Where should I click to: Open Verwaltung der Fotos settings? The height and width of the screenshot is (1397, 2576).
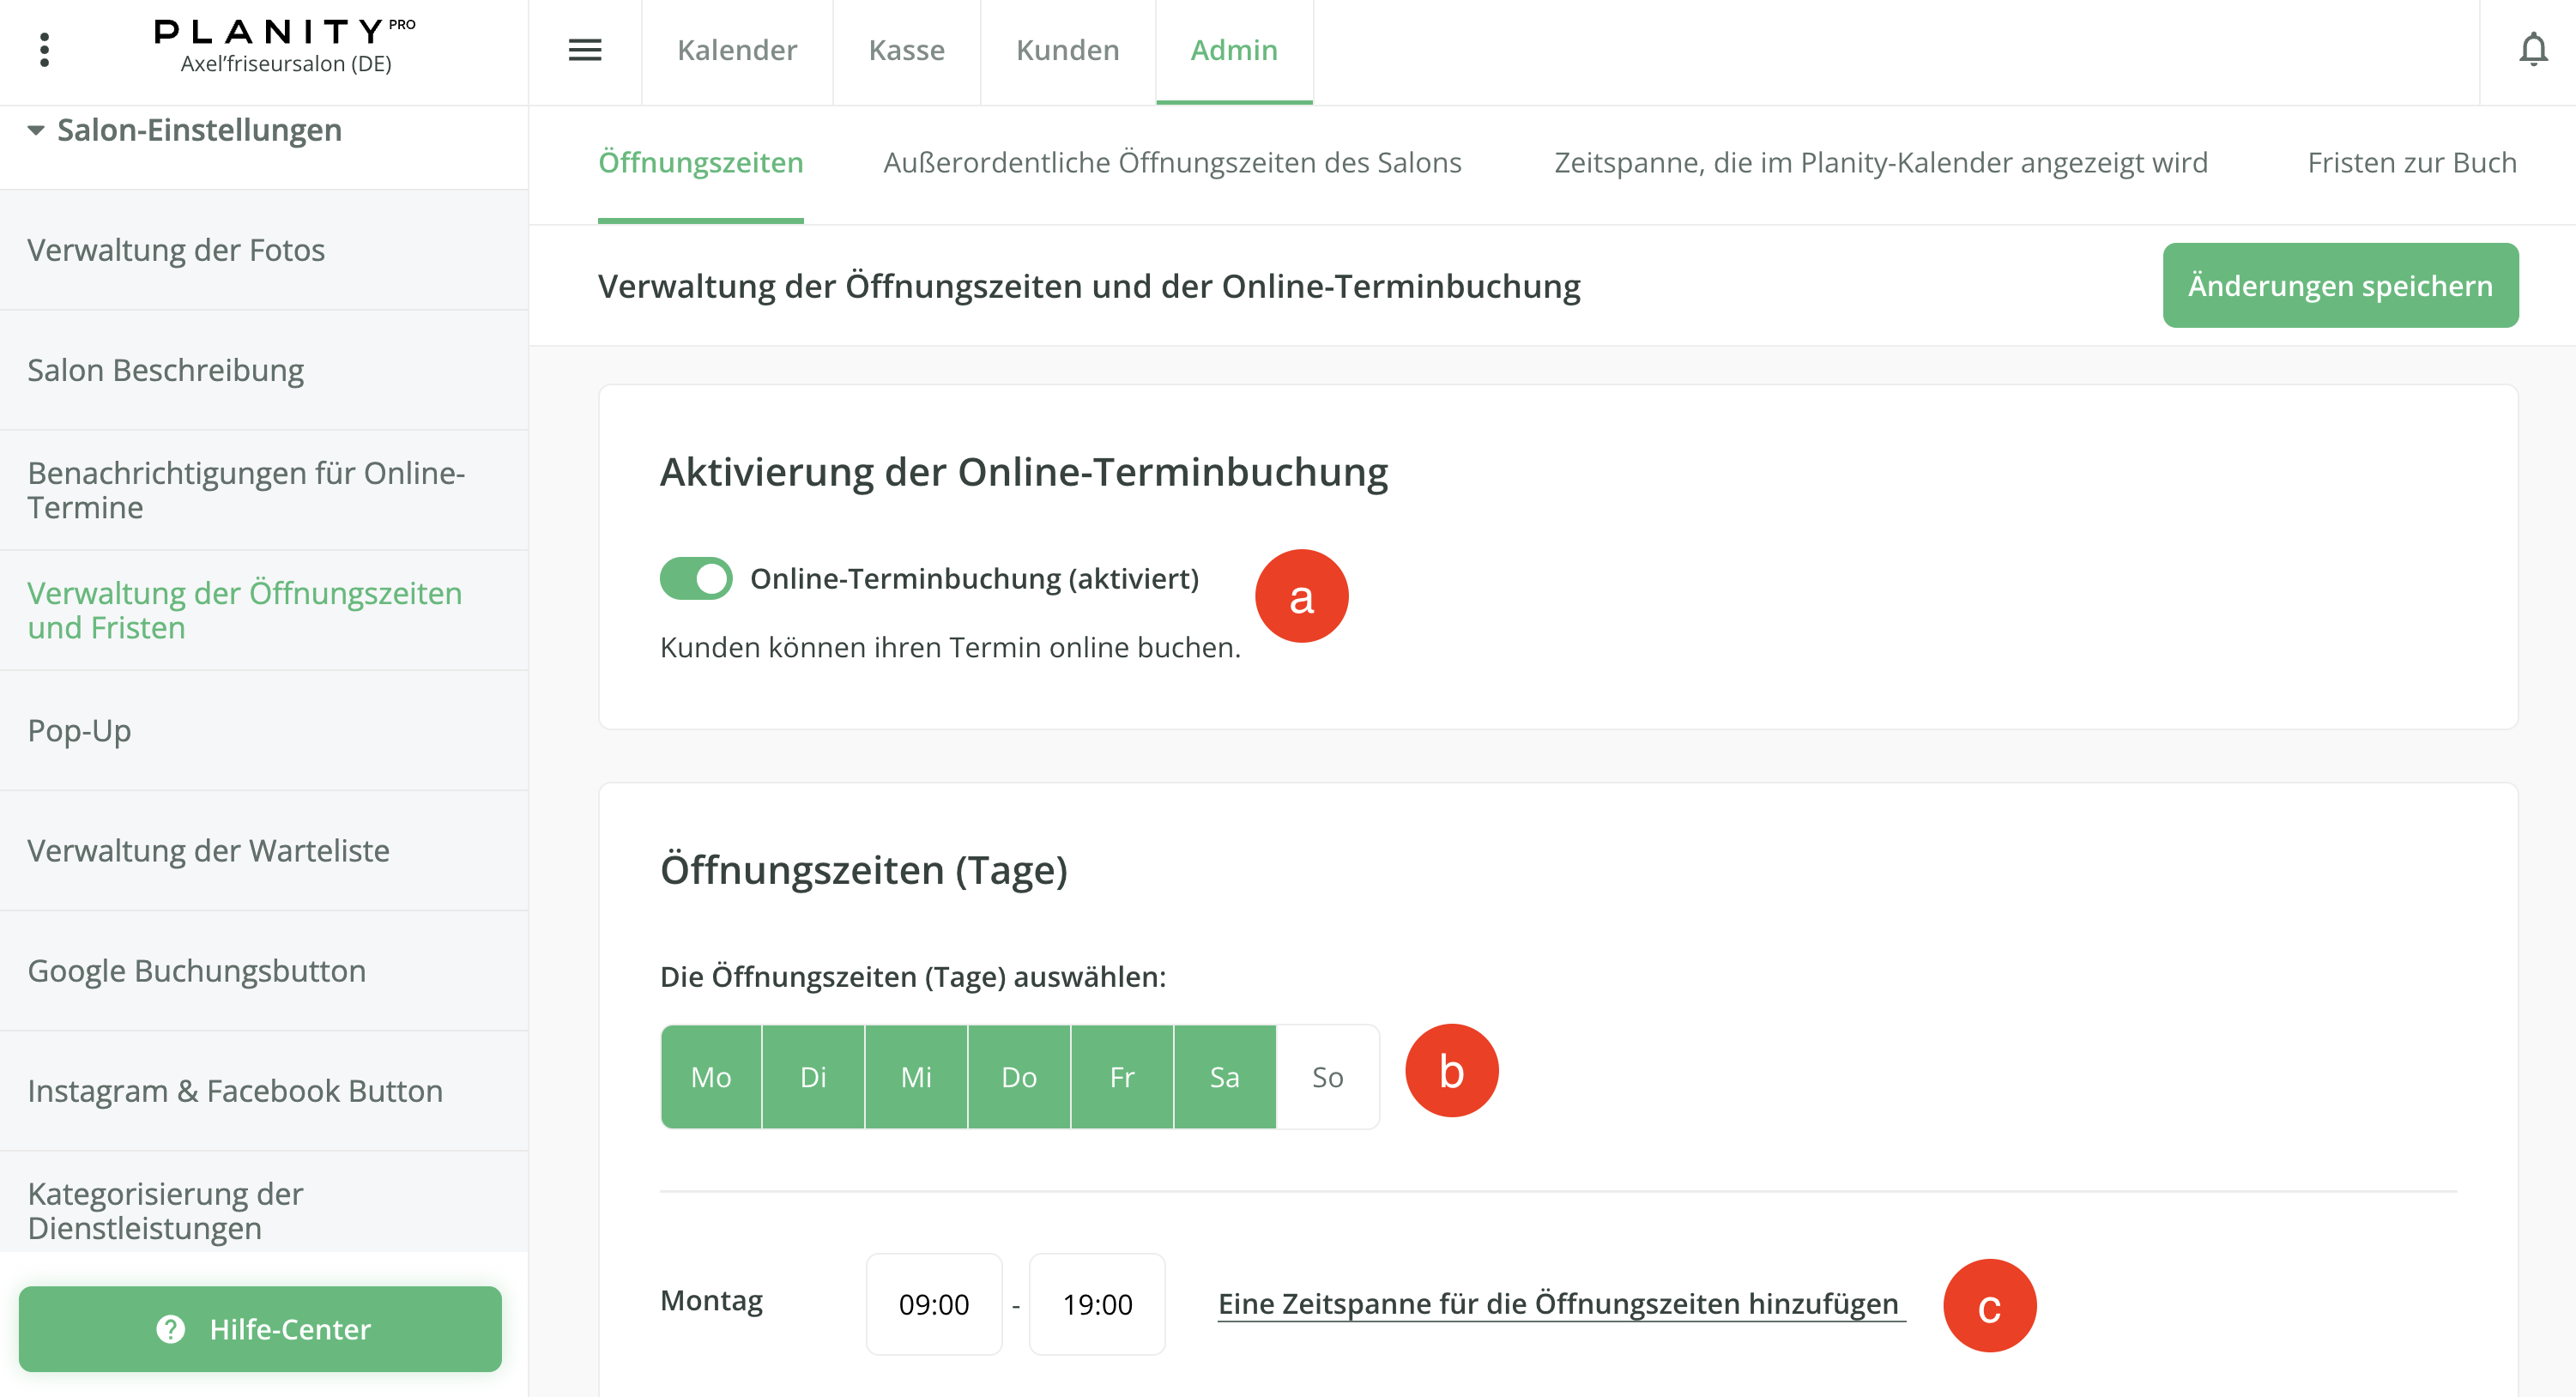pos(176,250)
